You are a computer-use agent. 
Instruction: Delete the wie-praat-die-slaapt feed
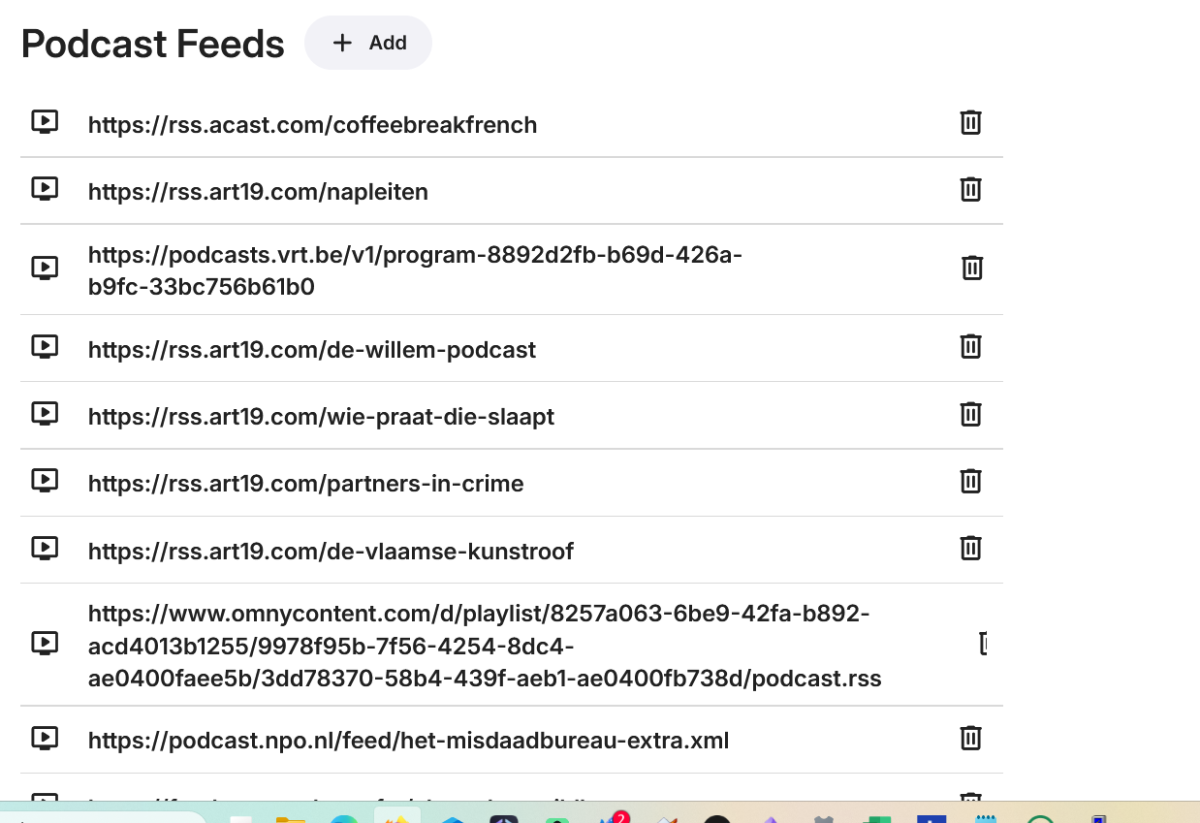click(x=970, y=414)
